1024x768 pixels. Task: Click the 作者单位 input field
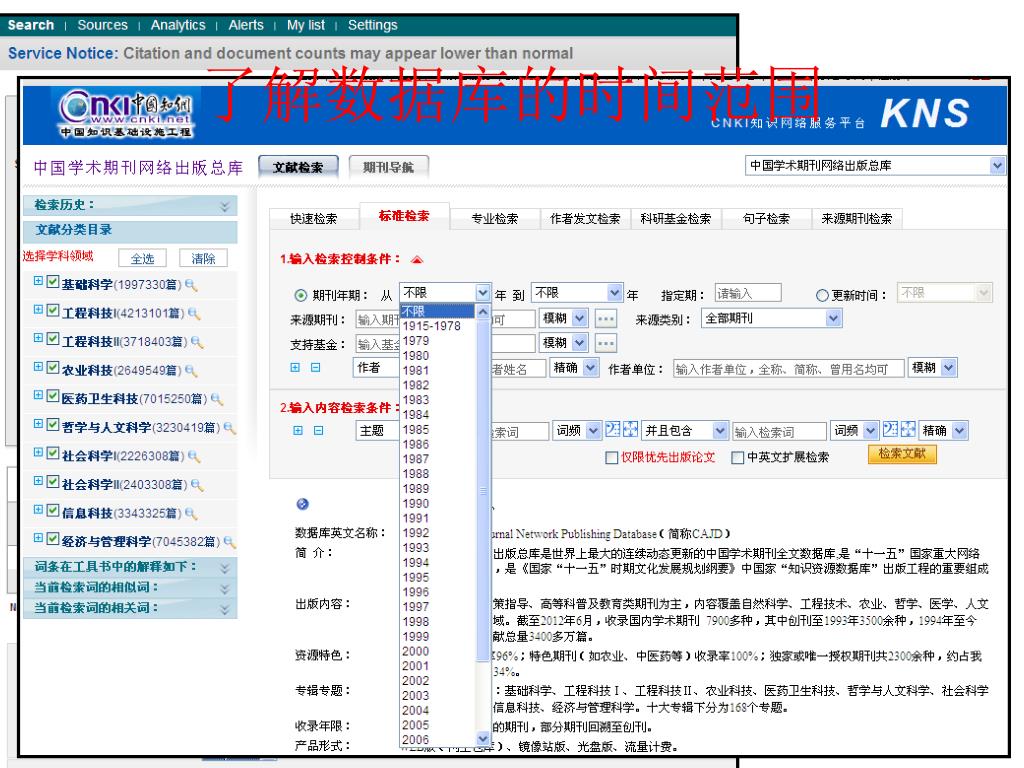click(788, 369)
